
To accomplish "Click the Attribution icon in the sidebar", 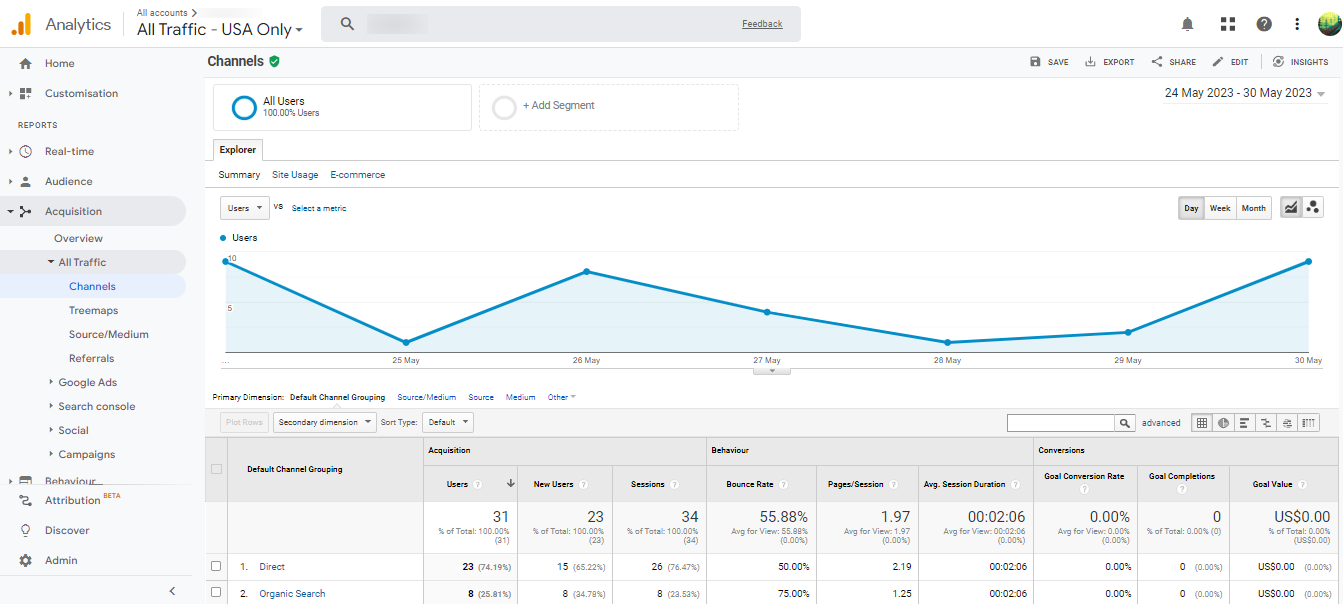I will coord(26,500).
